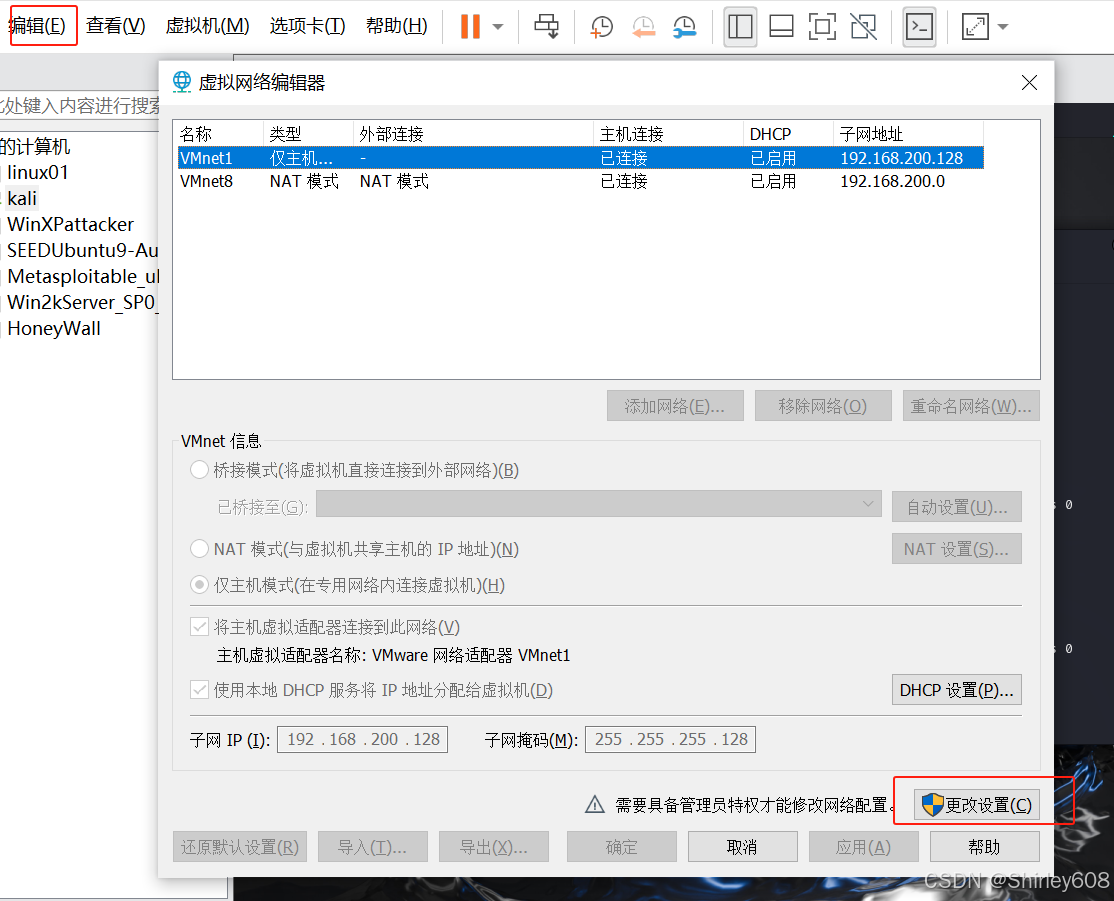Take a snapshot with the clock-plus icon

pyautogui.click(x=601, y=27)
